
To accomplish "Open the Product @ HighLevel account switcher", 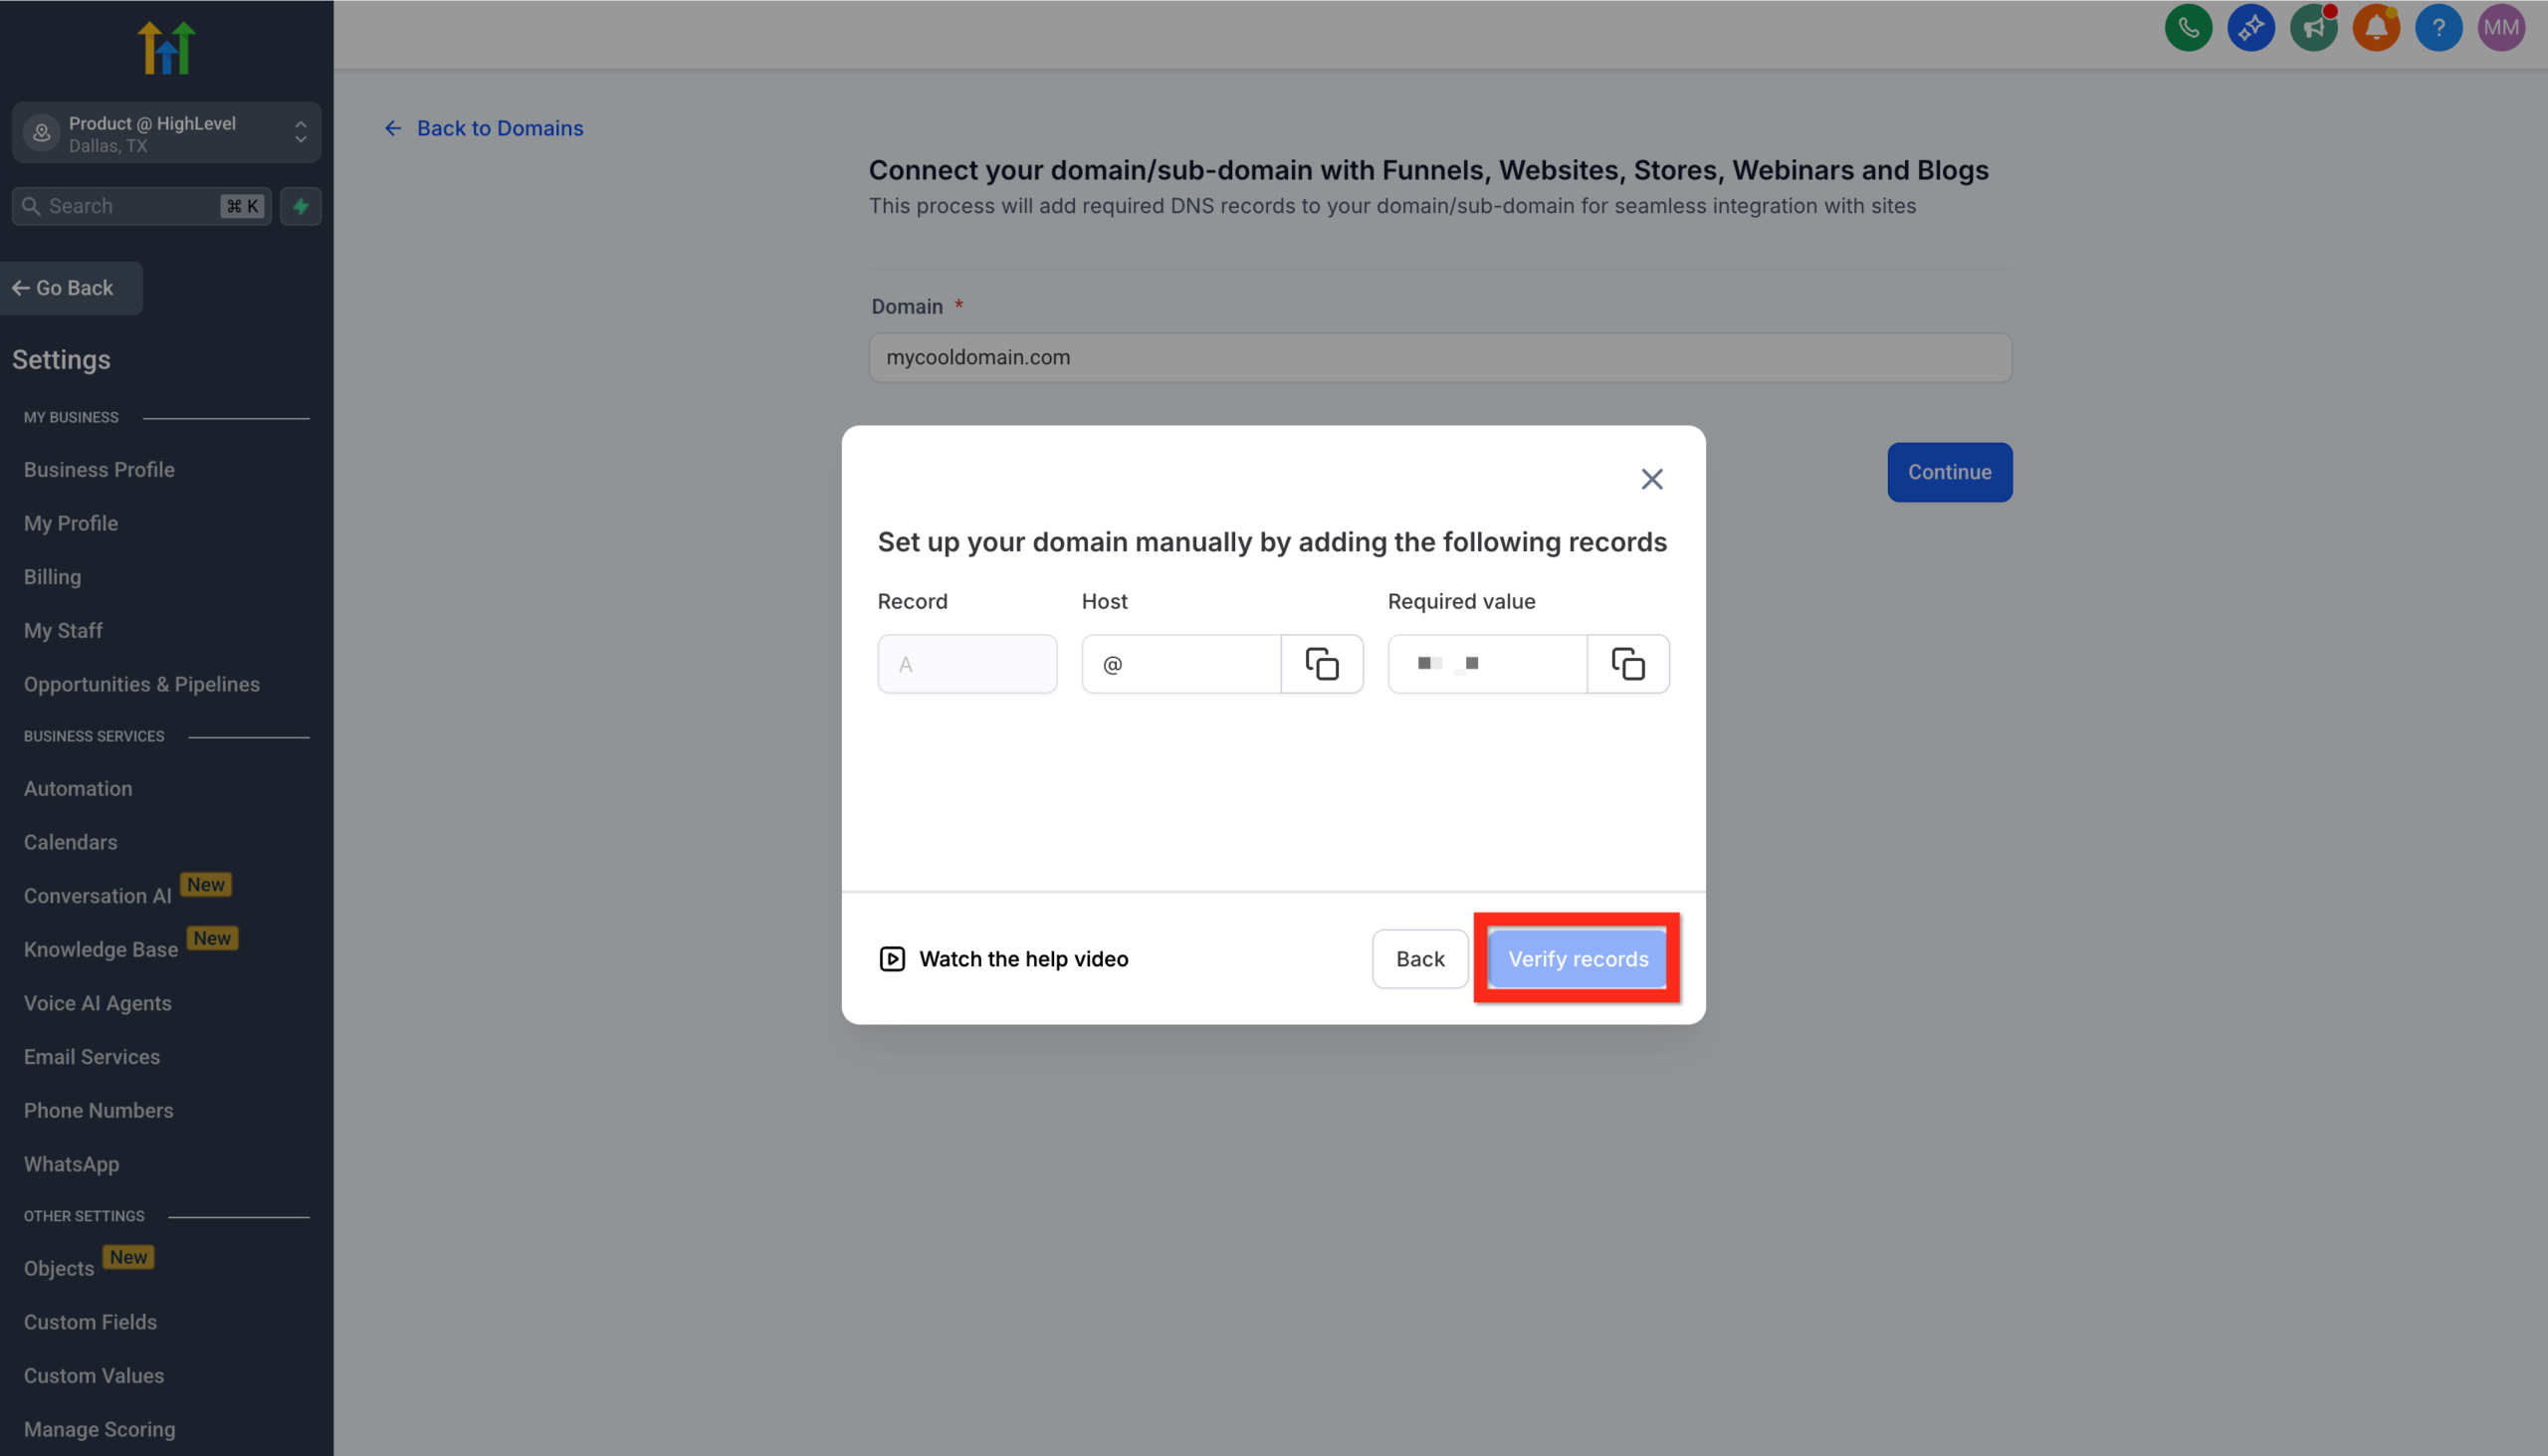I will point(166,132).
